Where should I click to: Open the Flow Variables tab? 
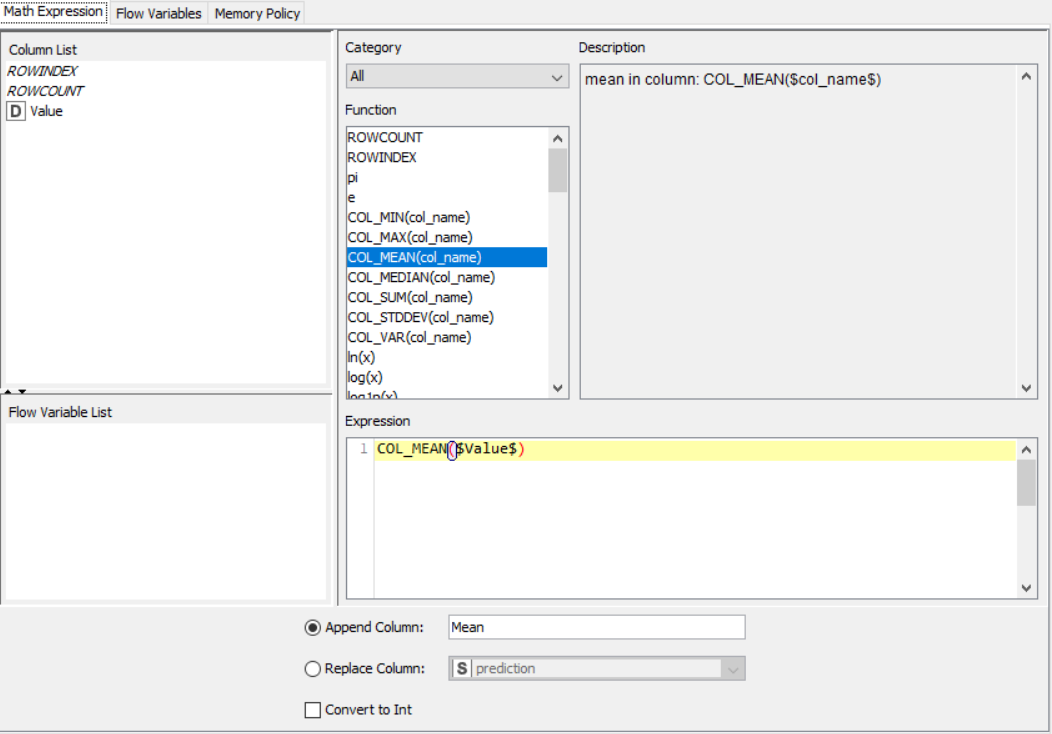point(158,13)
